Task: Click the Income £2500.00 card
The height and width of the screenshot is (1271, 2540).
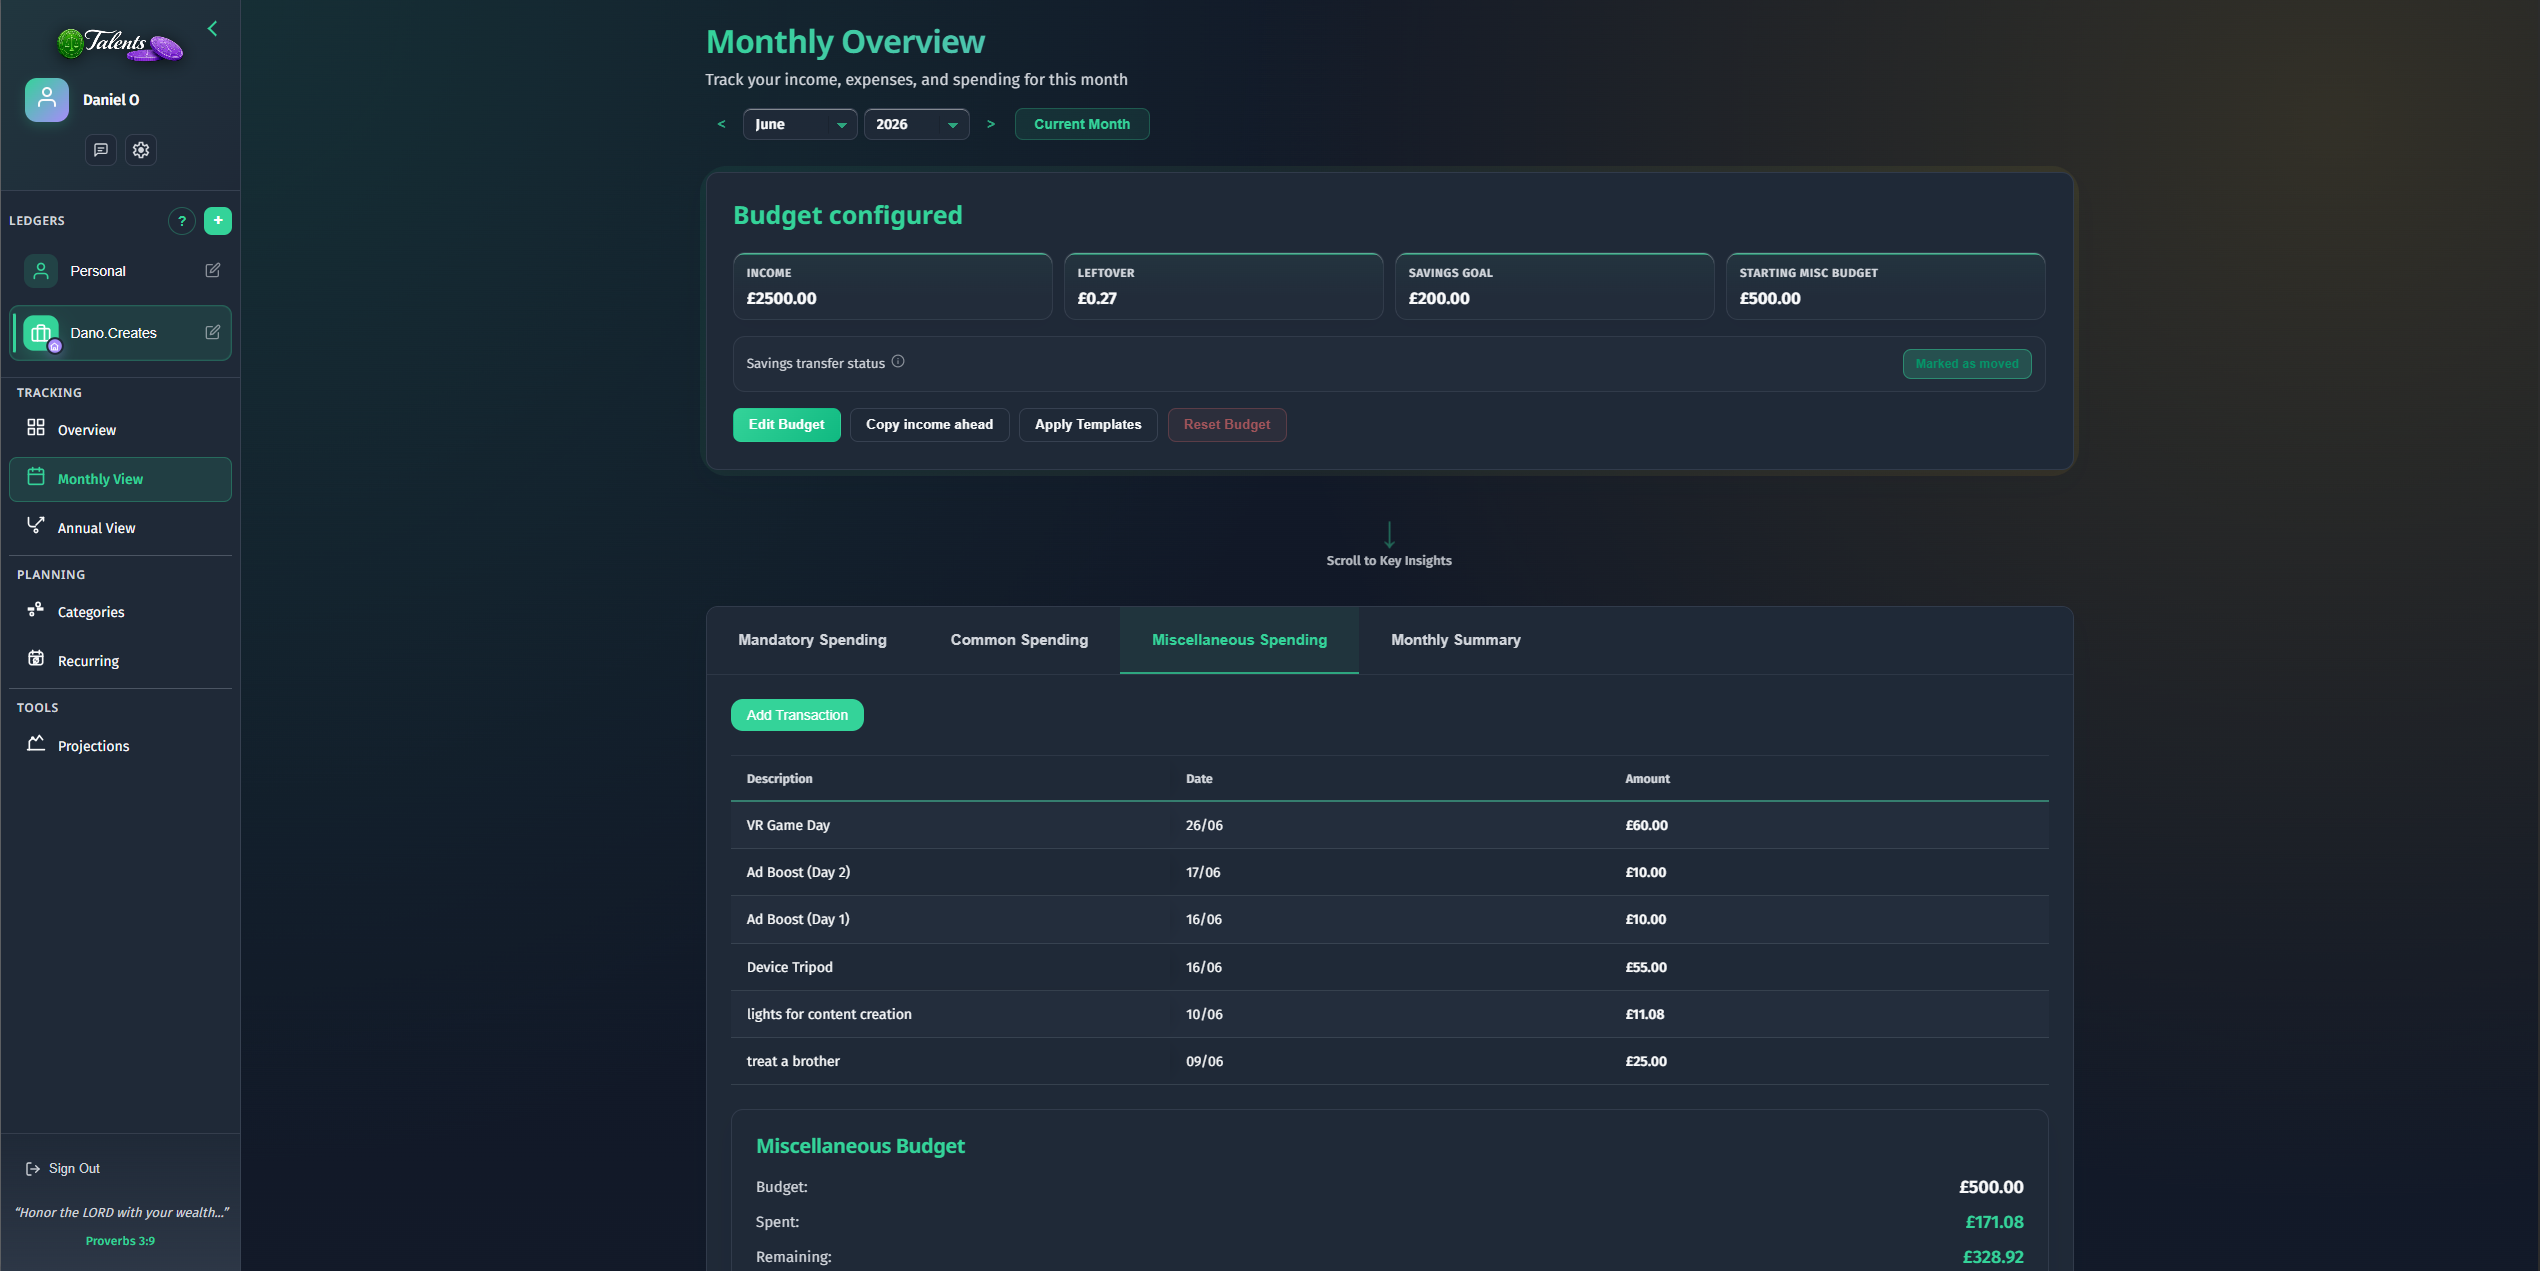Action: point(892,286)
